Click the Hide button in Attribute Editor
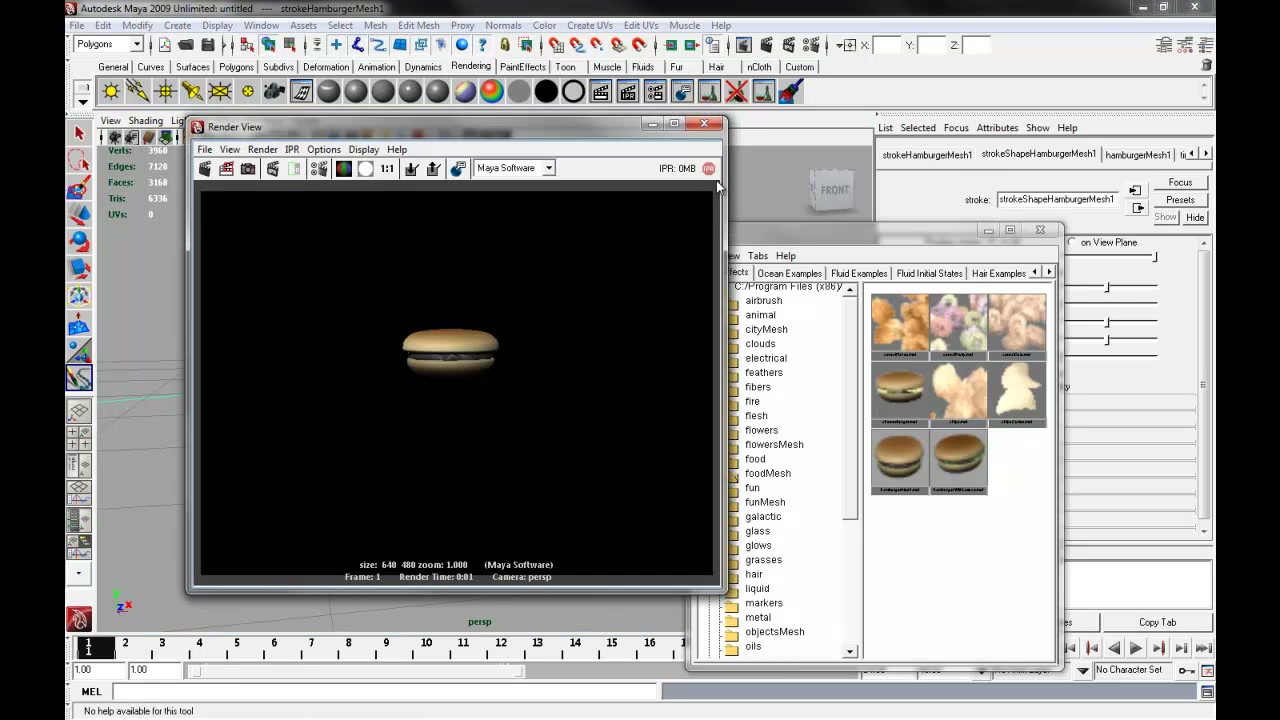Screen dimensions: 1280x720 [1196, 217]
